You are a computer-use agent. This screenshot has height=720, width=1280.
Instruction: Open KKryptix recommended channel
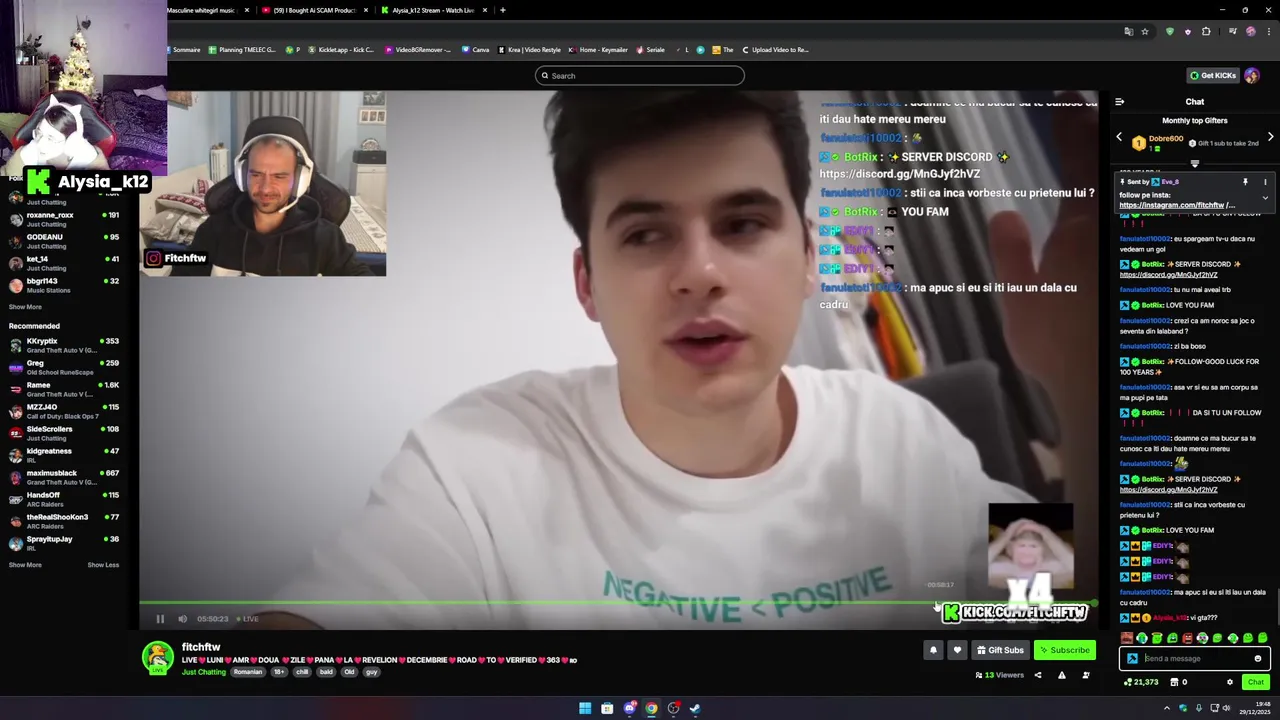pyautogui.click(x=65, y=345)
